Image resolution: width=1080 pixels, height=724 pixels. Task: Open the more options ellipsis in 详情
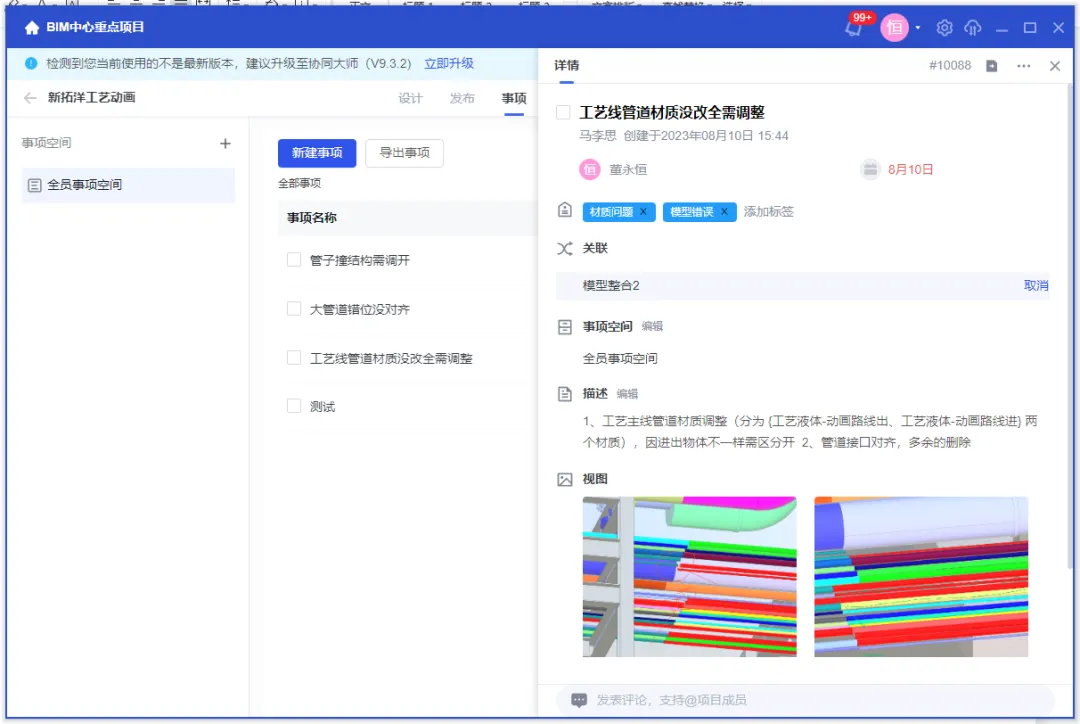pos(1023,66)
